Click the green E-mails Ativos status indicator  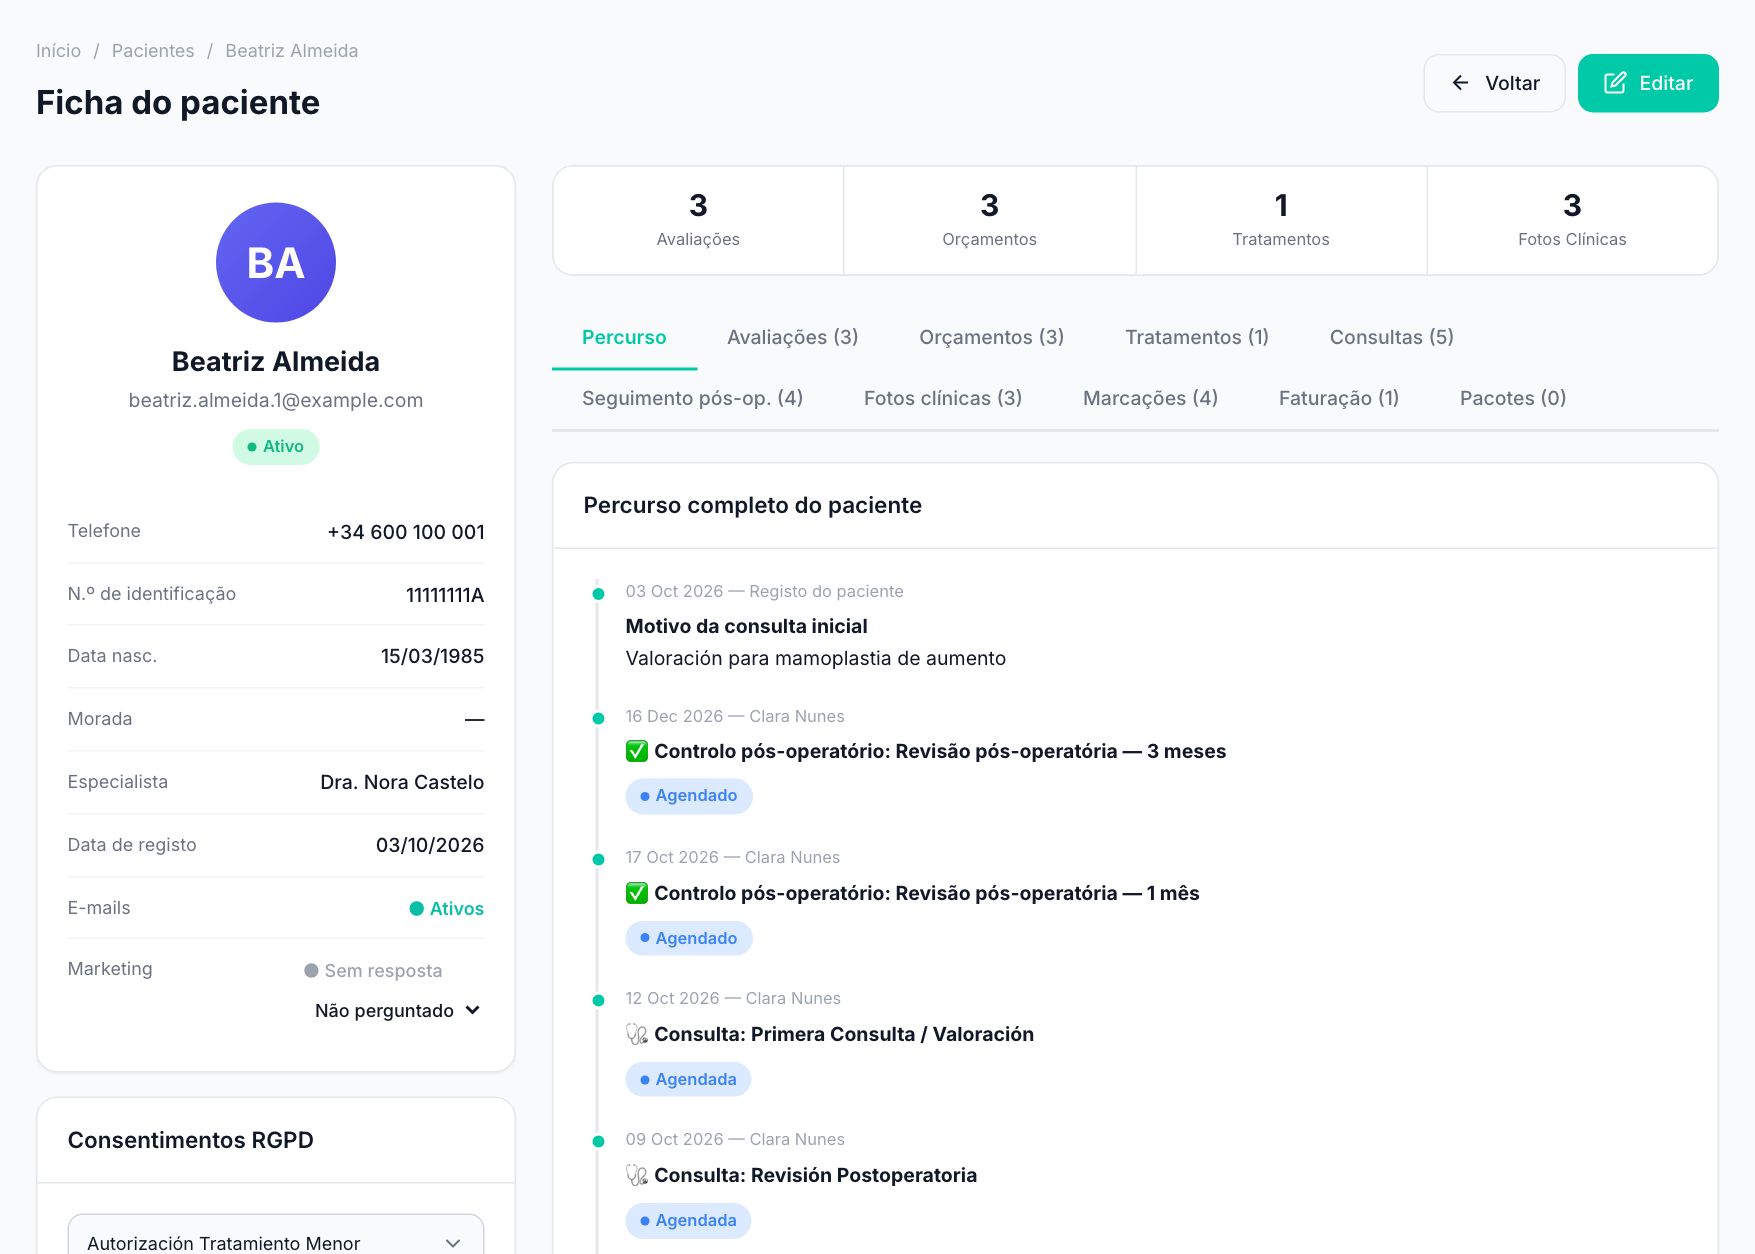447,908
